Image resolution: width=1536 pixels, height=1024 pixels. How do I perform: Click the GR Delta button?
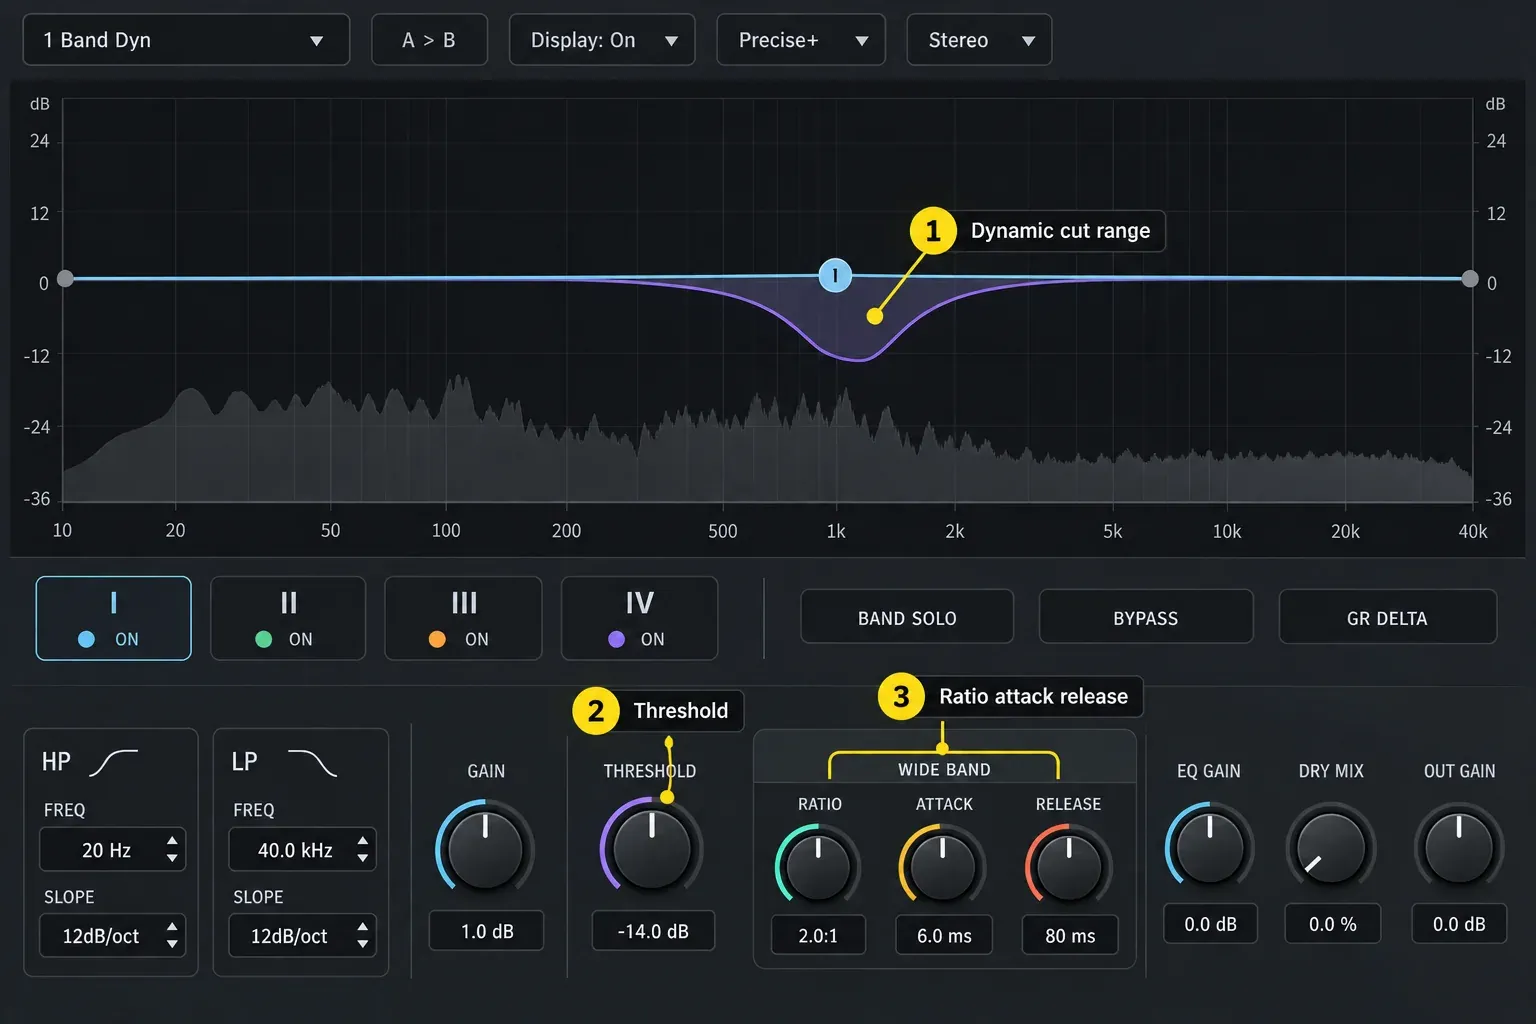point(1387,617)
